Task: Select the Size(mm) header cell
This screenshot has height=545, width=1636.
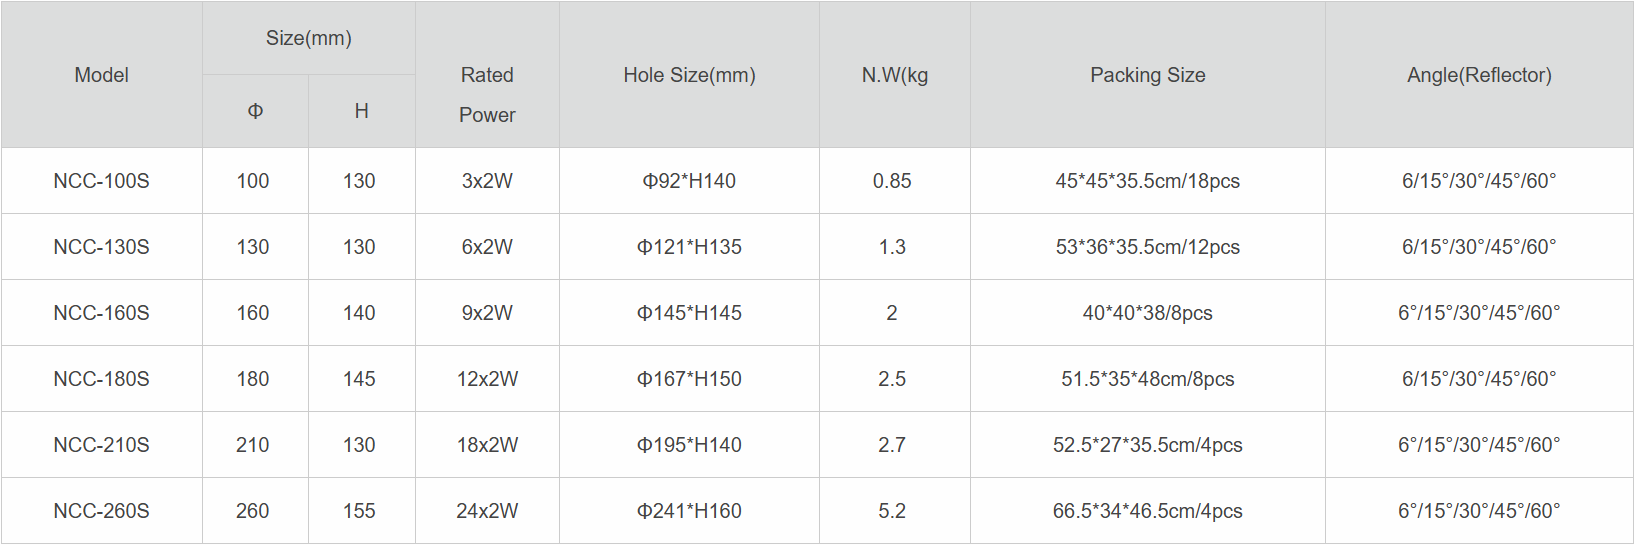Action: pos(308,38)
